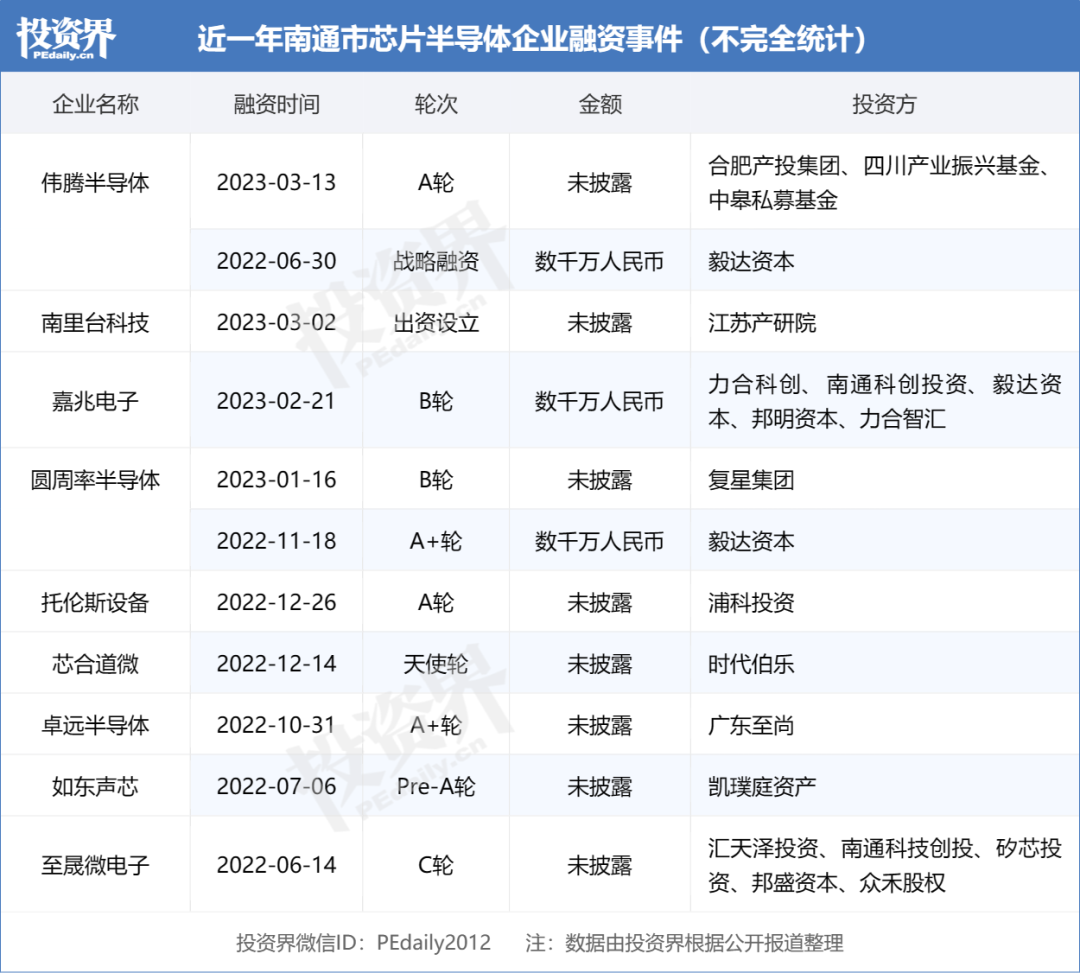Click the company name "伟腾半导体"
The height and width of the screenshot is (973, 1080).
[95, 182]
